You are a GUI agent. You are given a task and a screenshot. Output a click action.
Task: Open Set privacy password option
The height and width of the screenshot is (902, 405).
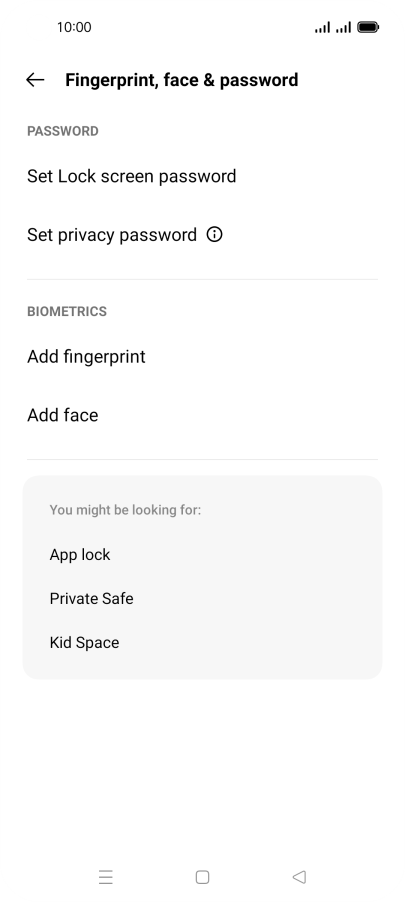202,235
